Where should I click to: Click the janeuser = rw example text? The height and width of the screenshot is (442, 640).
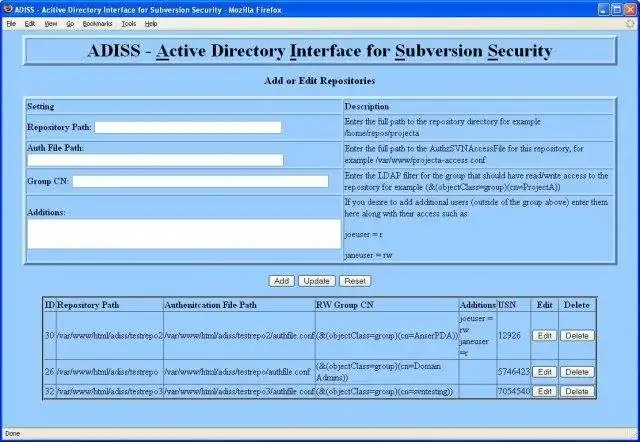click(369, 255)
